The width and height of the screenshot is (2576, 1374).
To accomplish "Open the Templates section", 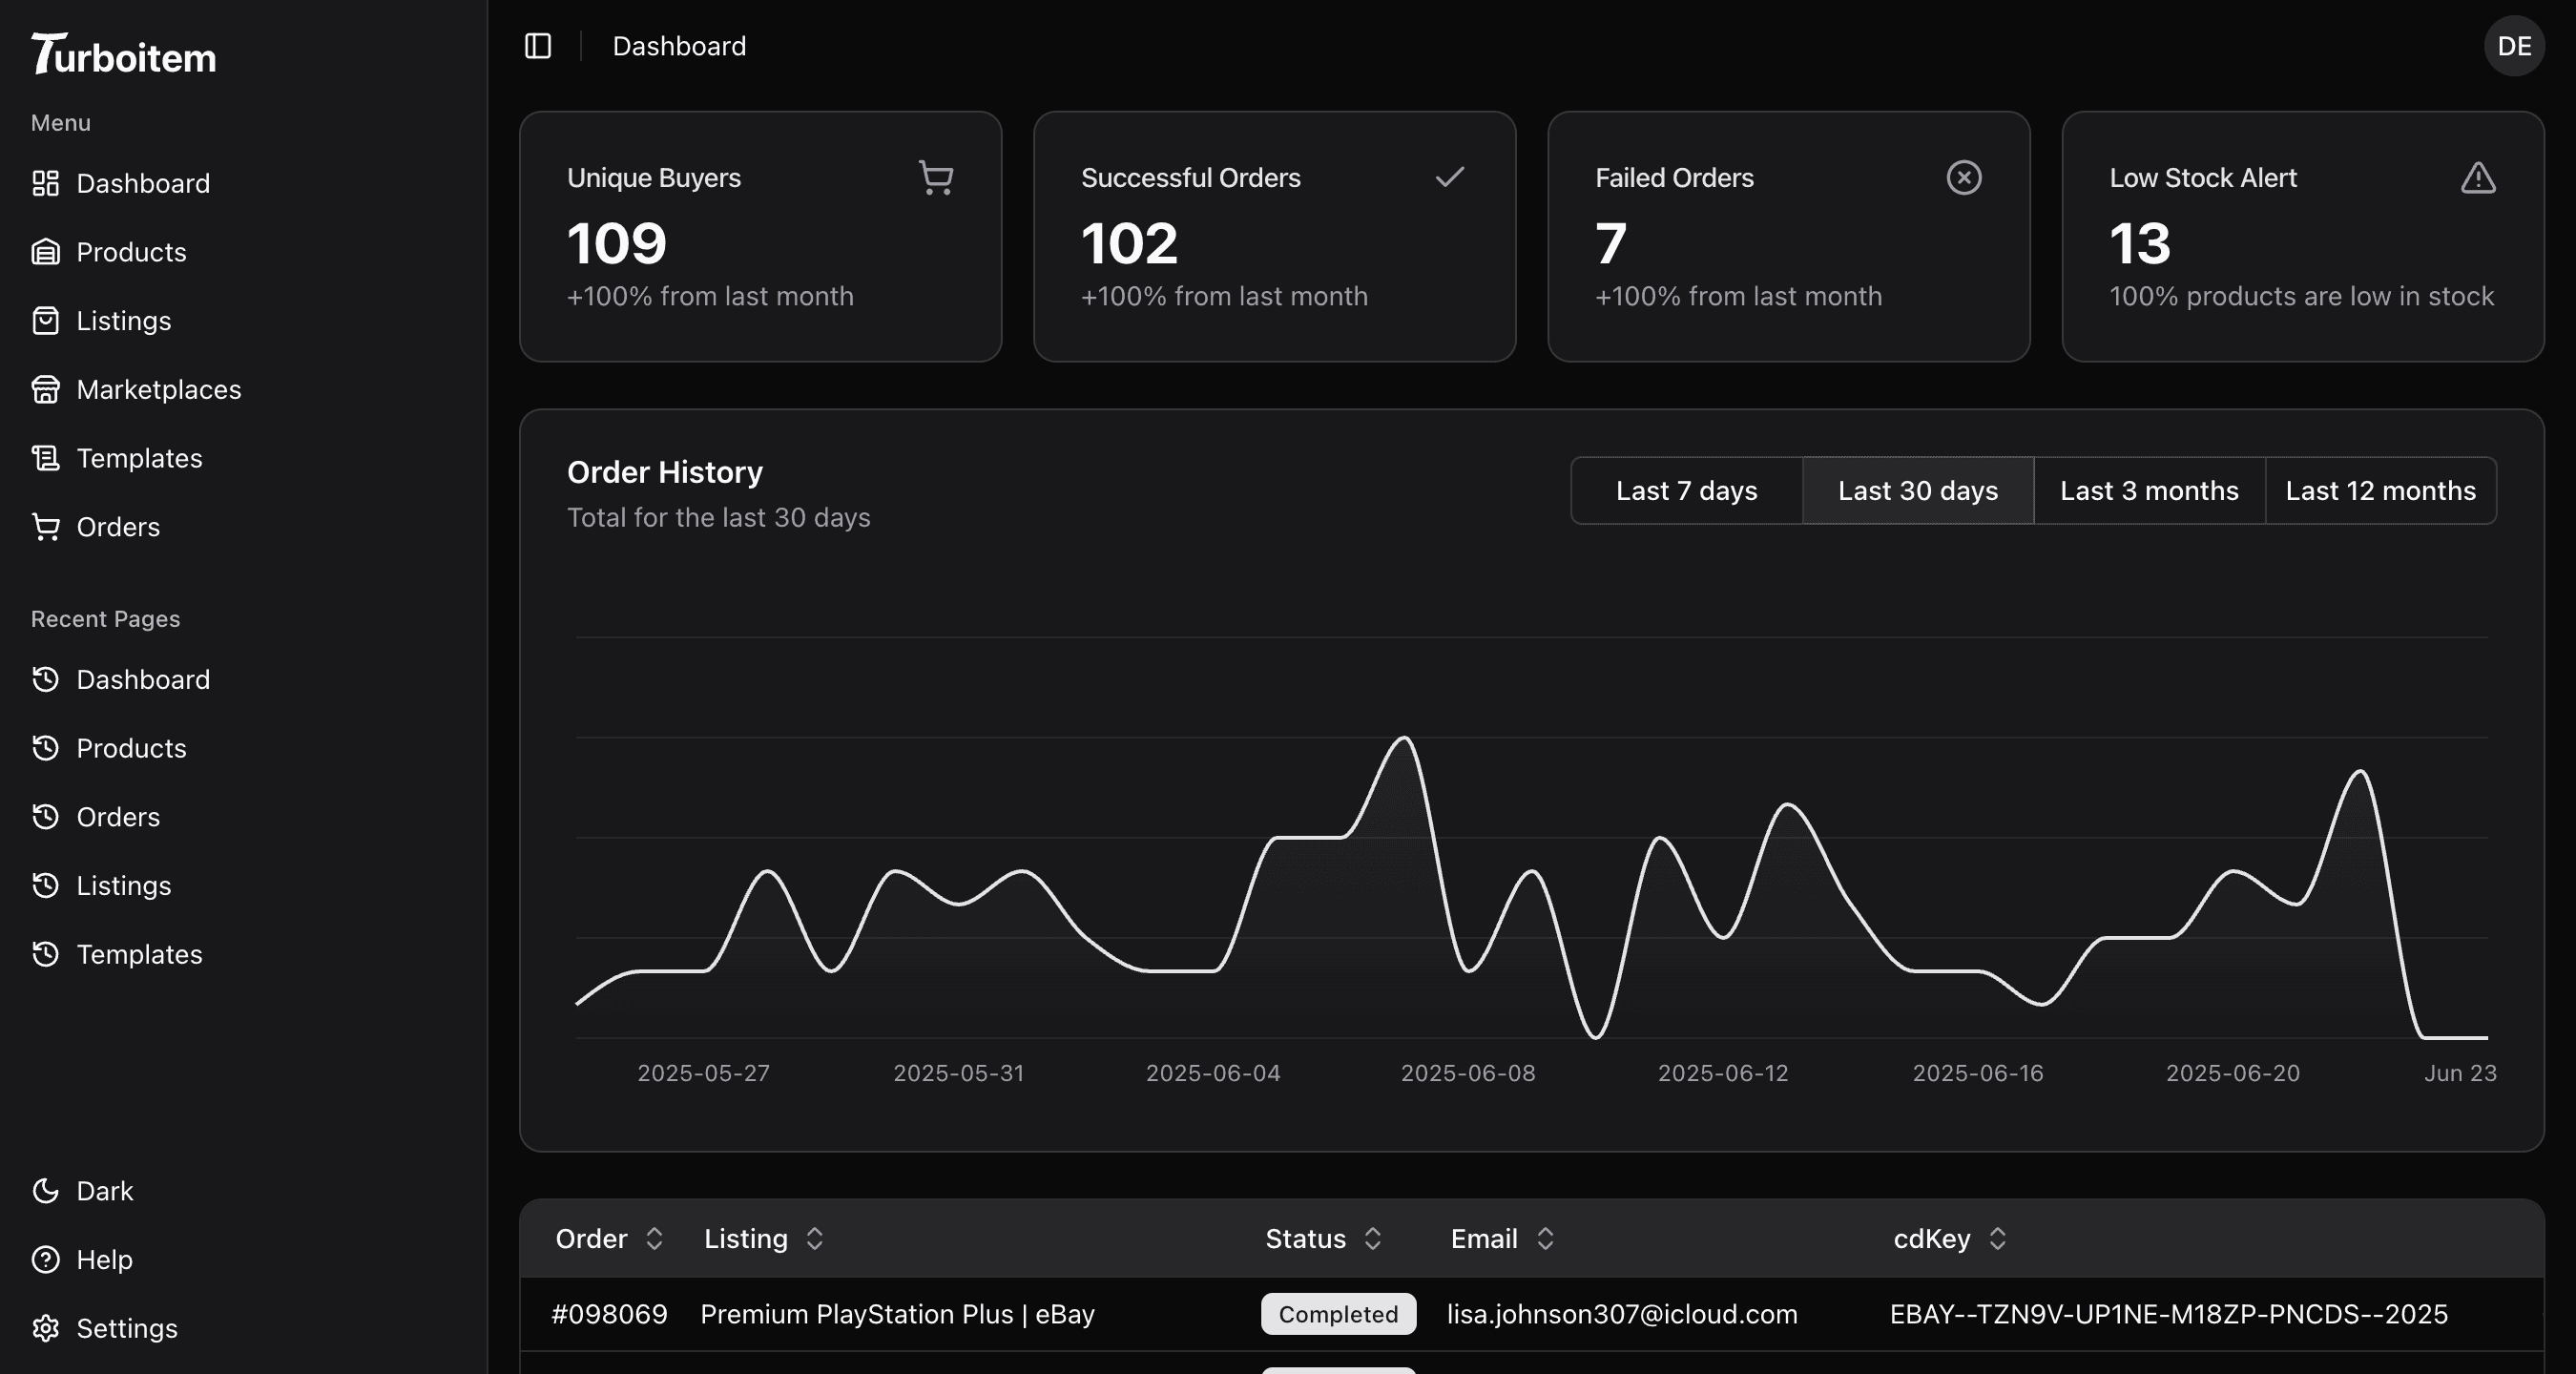I will click(139, 458).
